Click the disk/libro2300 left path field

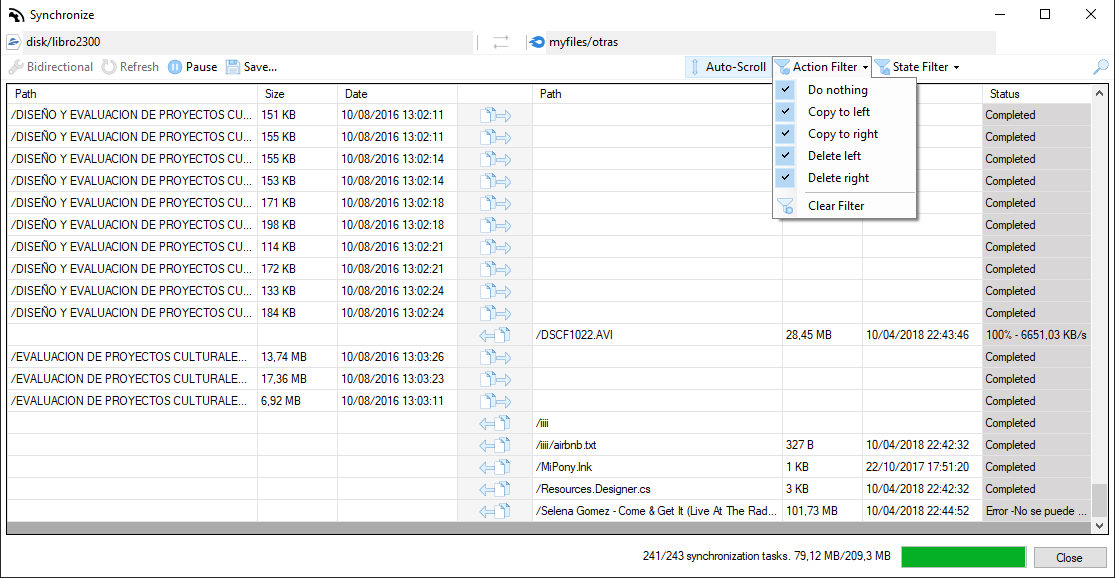coord(238,42)
